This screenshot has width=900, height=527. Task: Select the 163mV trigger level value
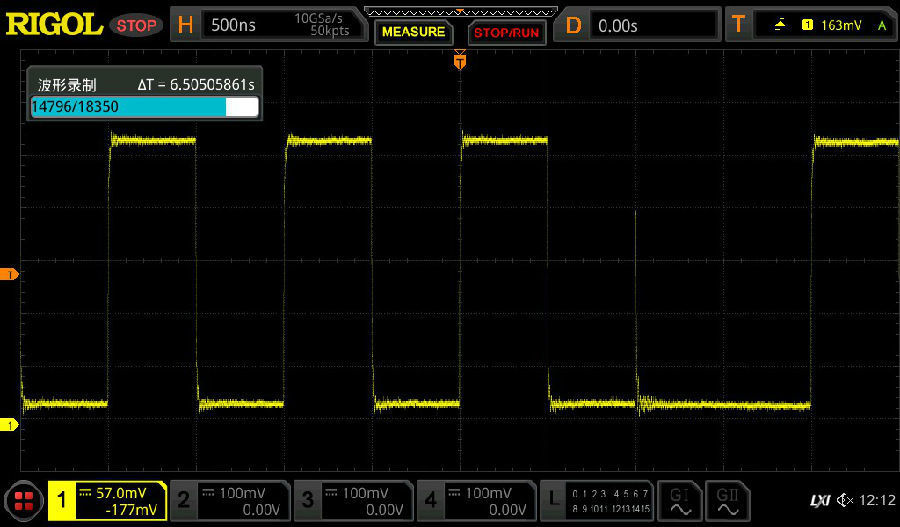841,25
